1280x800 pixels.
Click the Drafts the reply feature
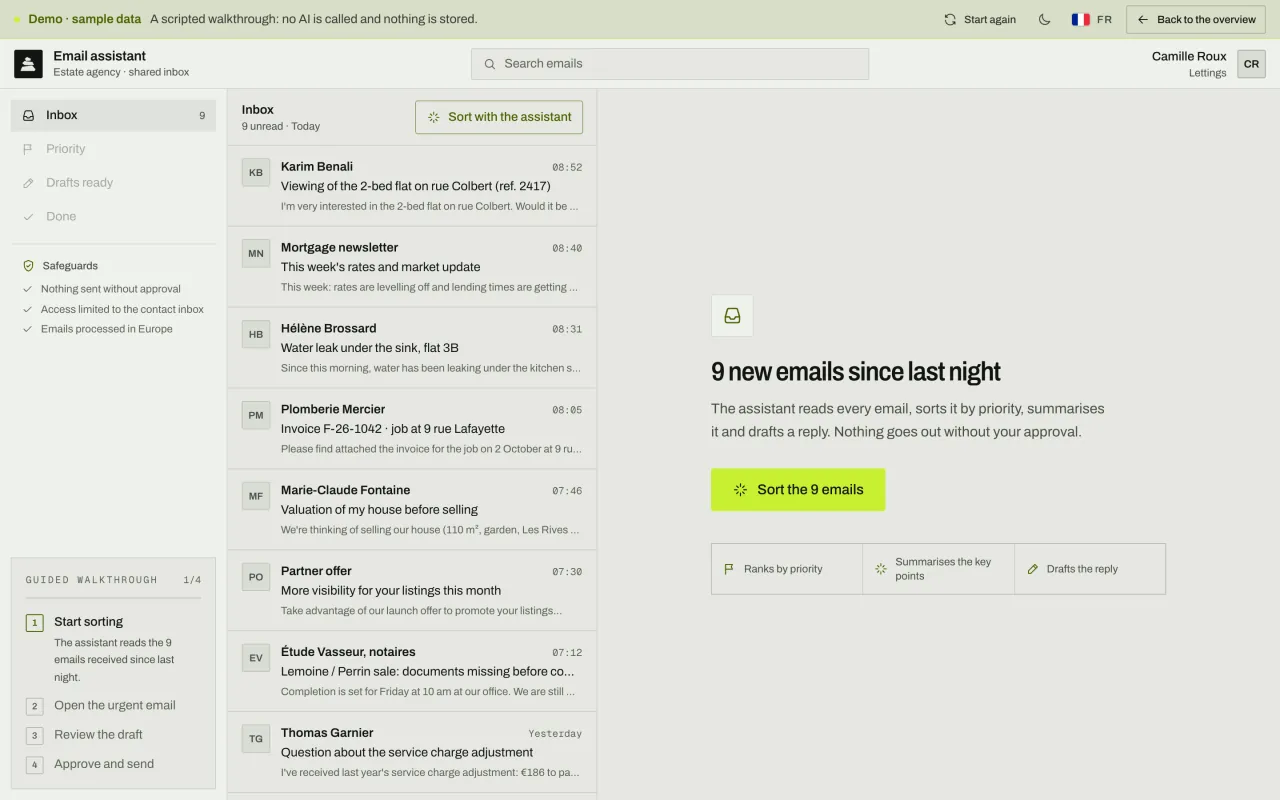(1090, 569)
